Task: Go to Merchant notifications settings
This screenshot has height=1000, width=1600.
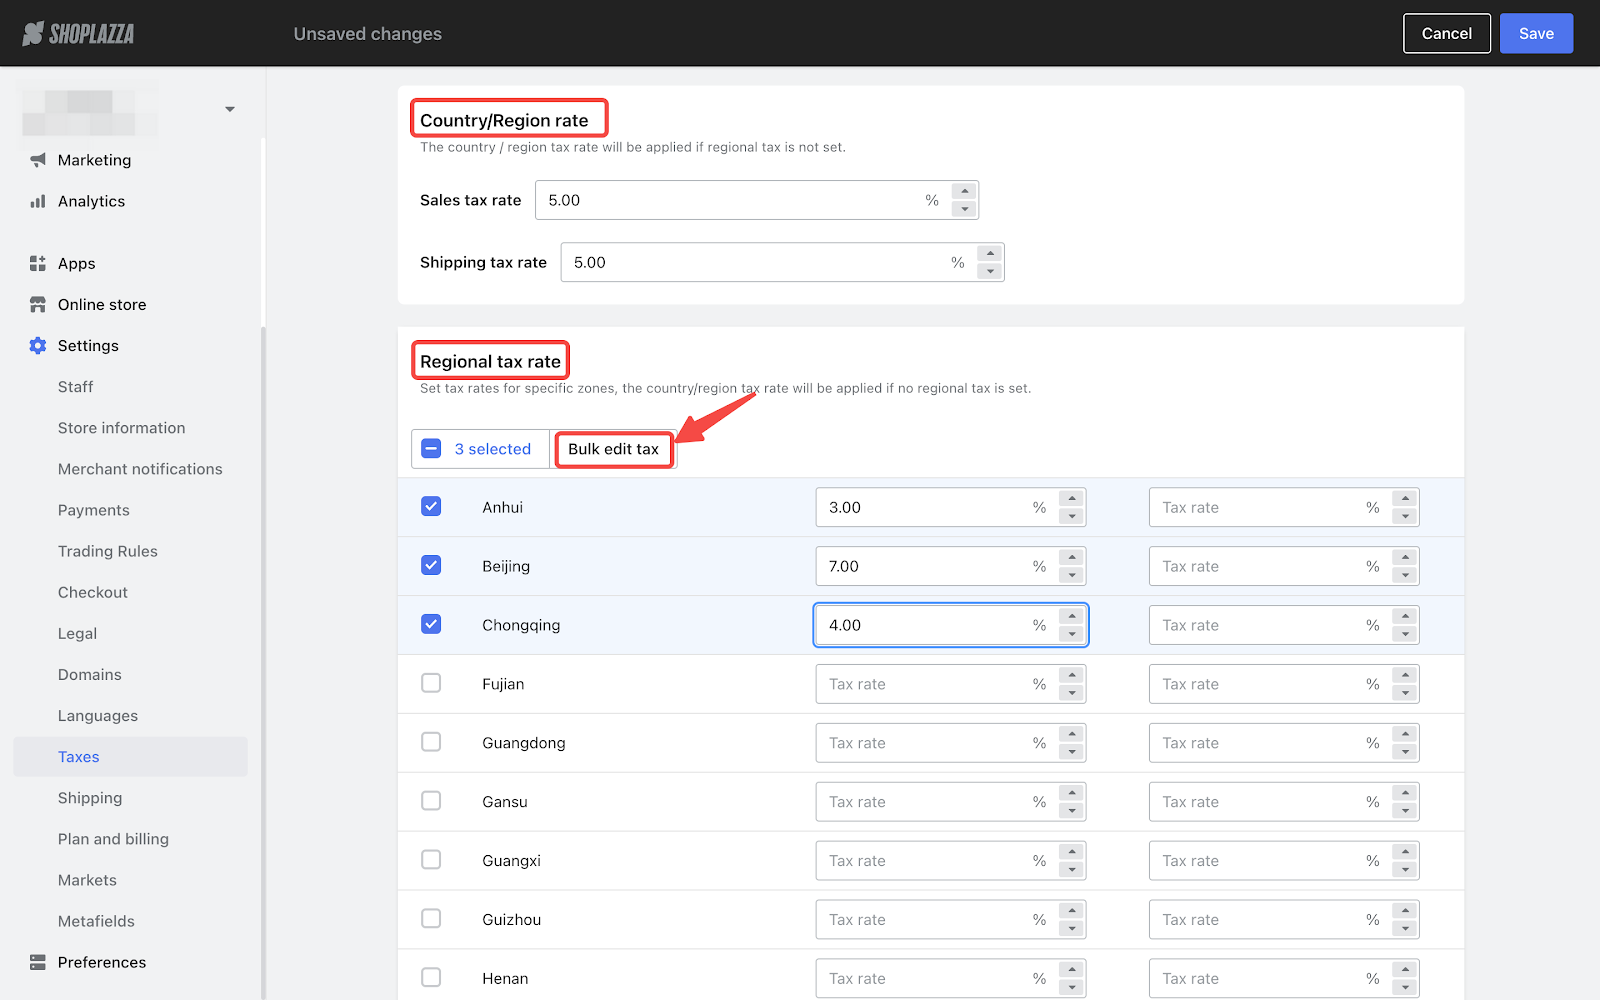Action: click(140, 469)
